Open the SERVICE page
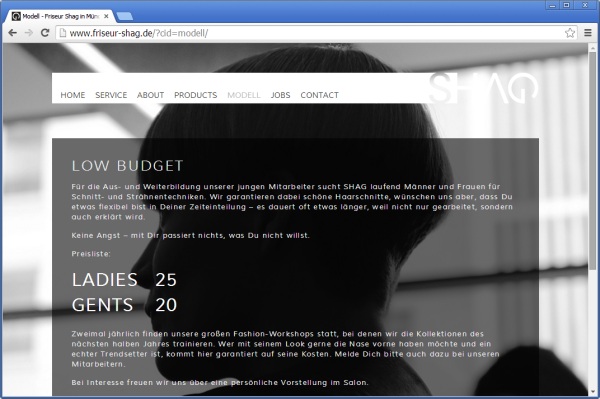The width and height of the screenshot is (600, 399). click(111, 95)
